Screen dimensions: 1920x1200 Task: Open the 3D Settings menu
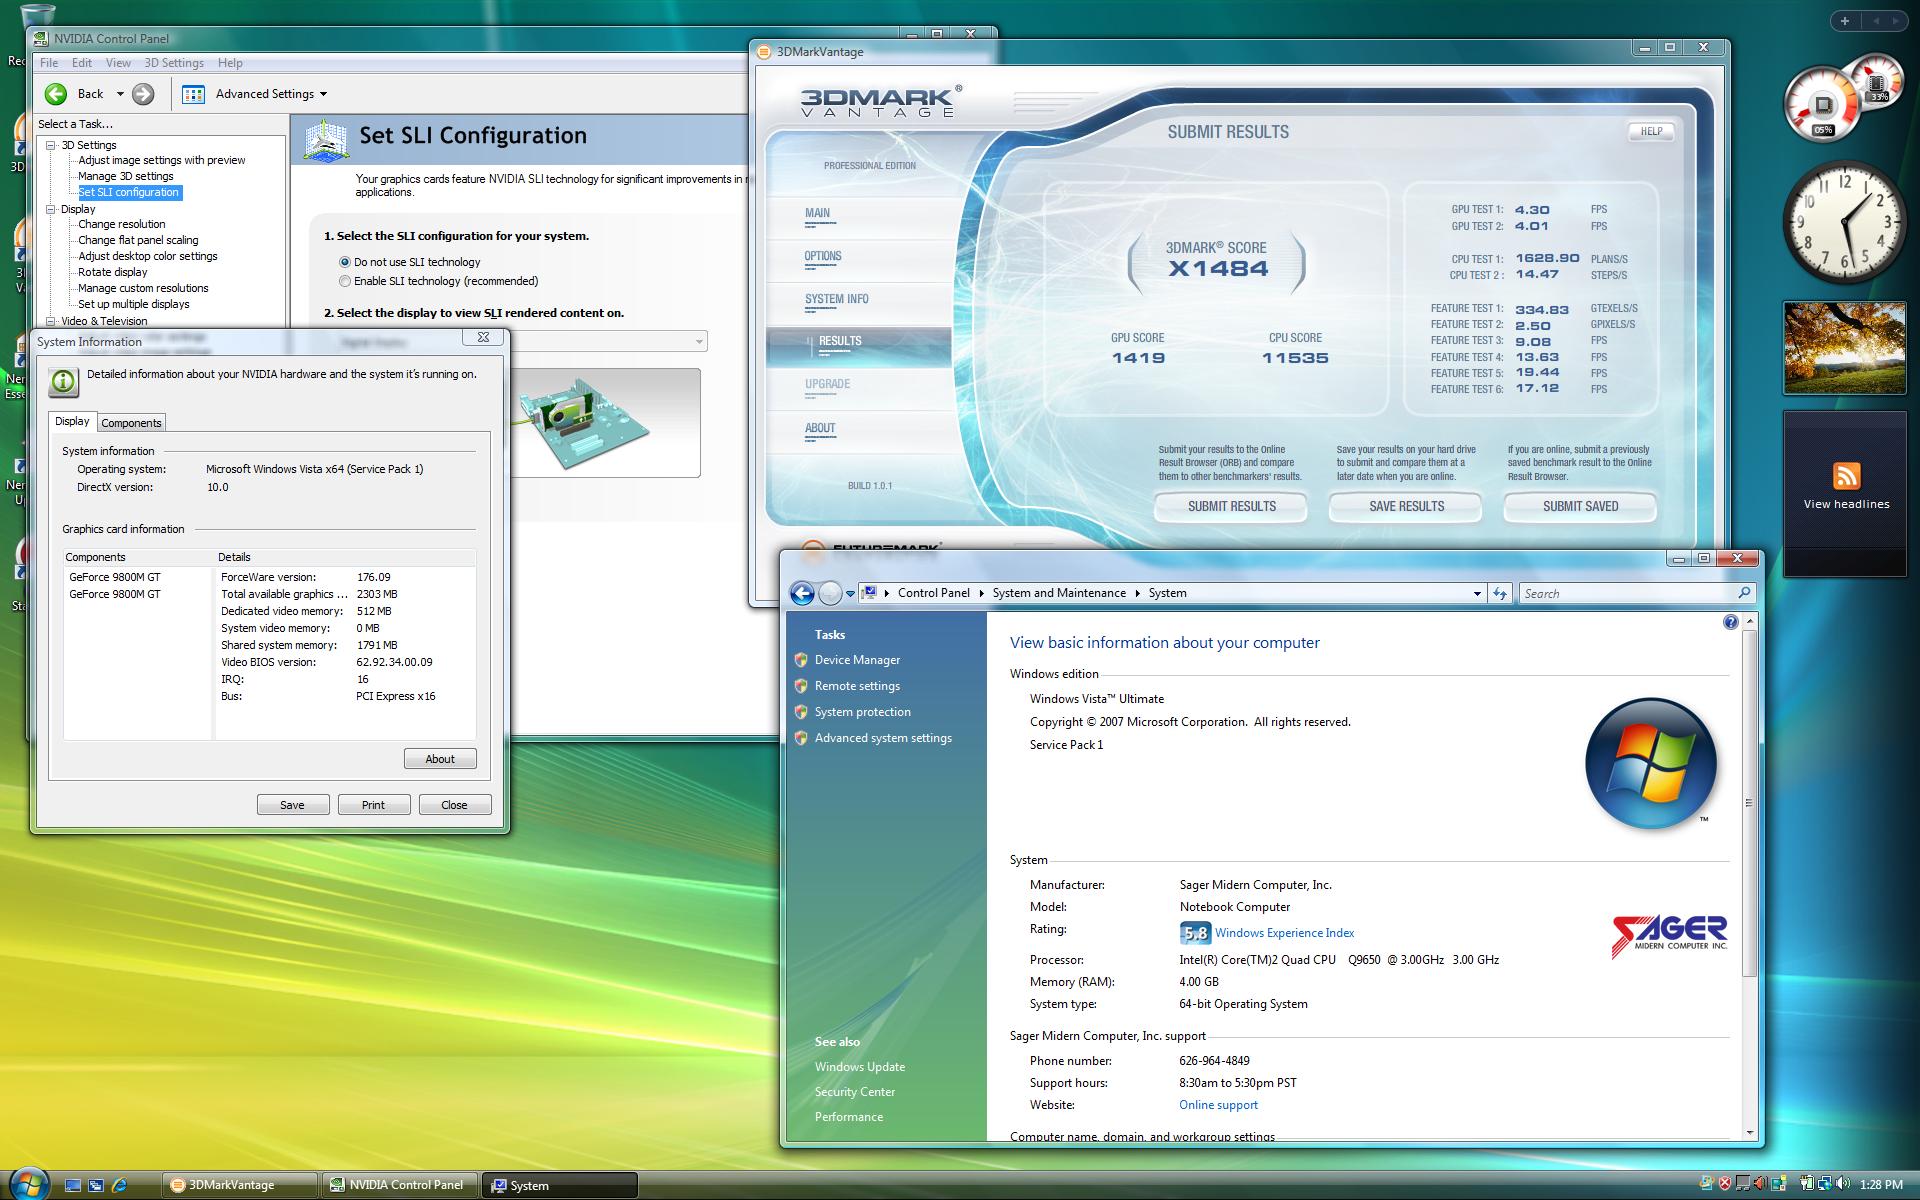[174, 63]
